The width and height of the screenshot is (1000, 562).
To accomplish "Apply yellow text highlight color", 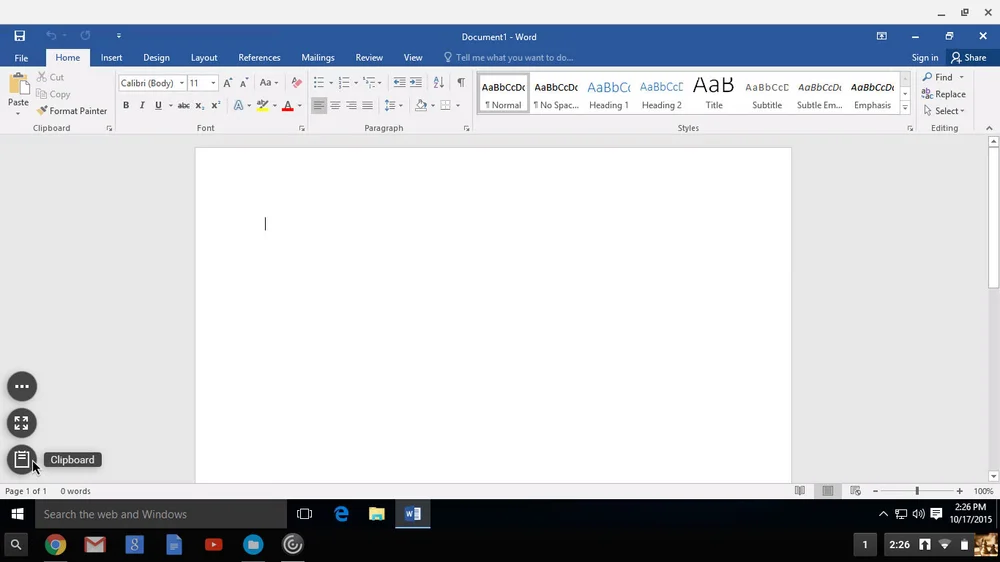I will click(262, 105).
